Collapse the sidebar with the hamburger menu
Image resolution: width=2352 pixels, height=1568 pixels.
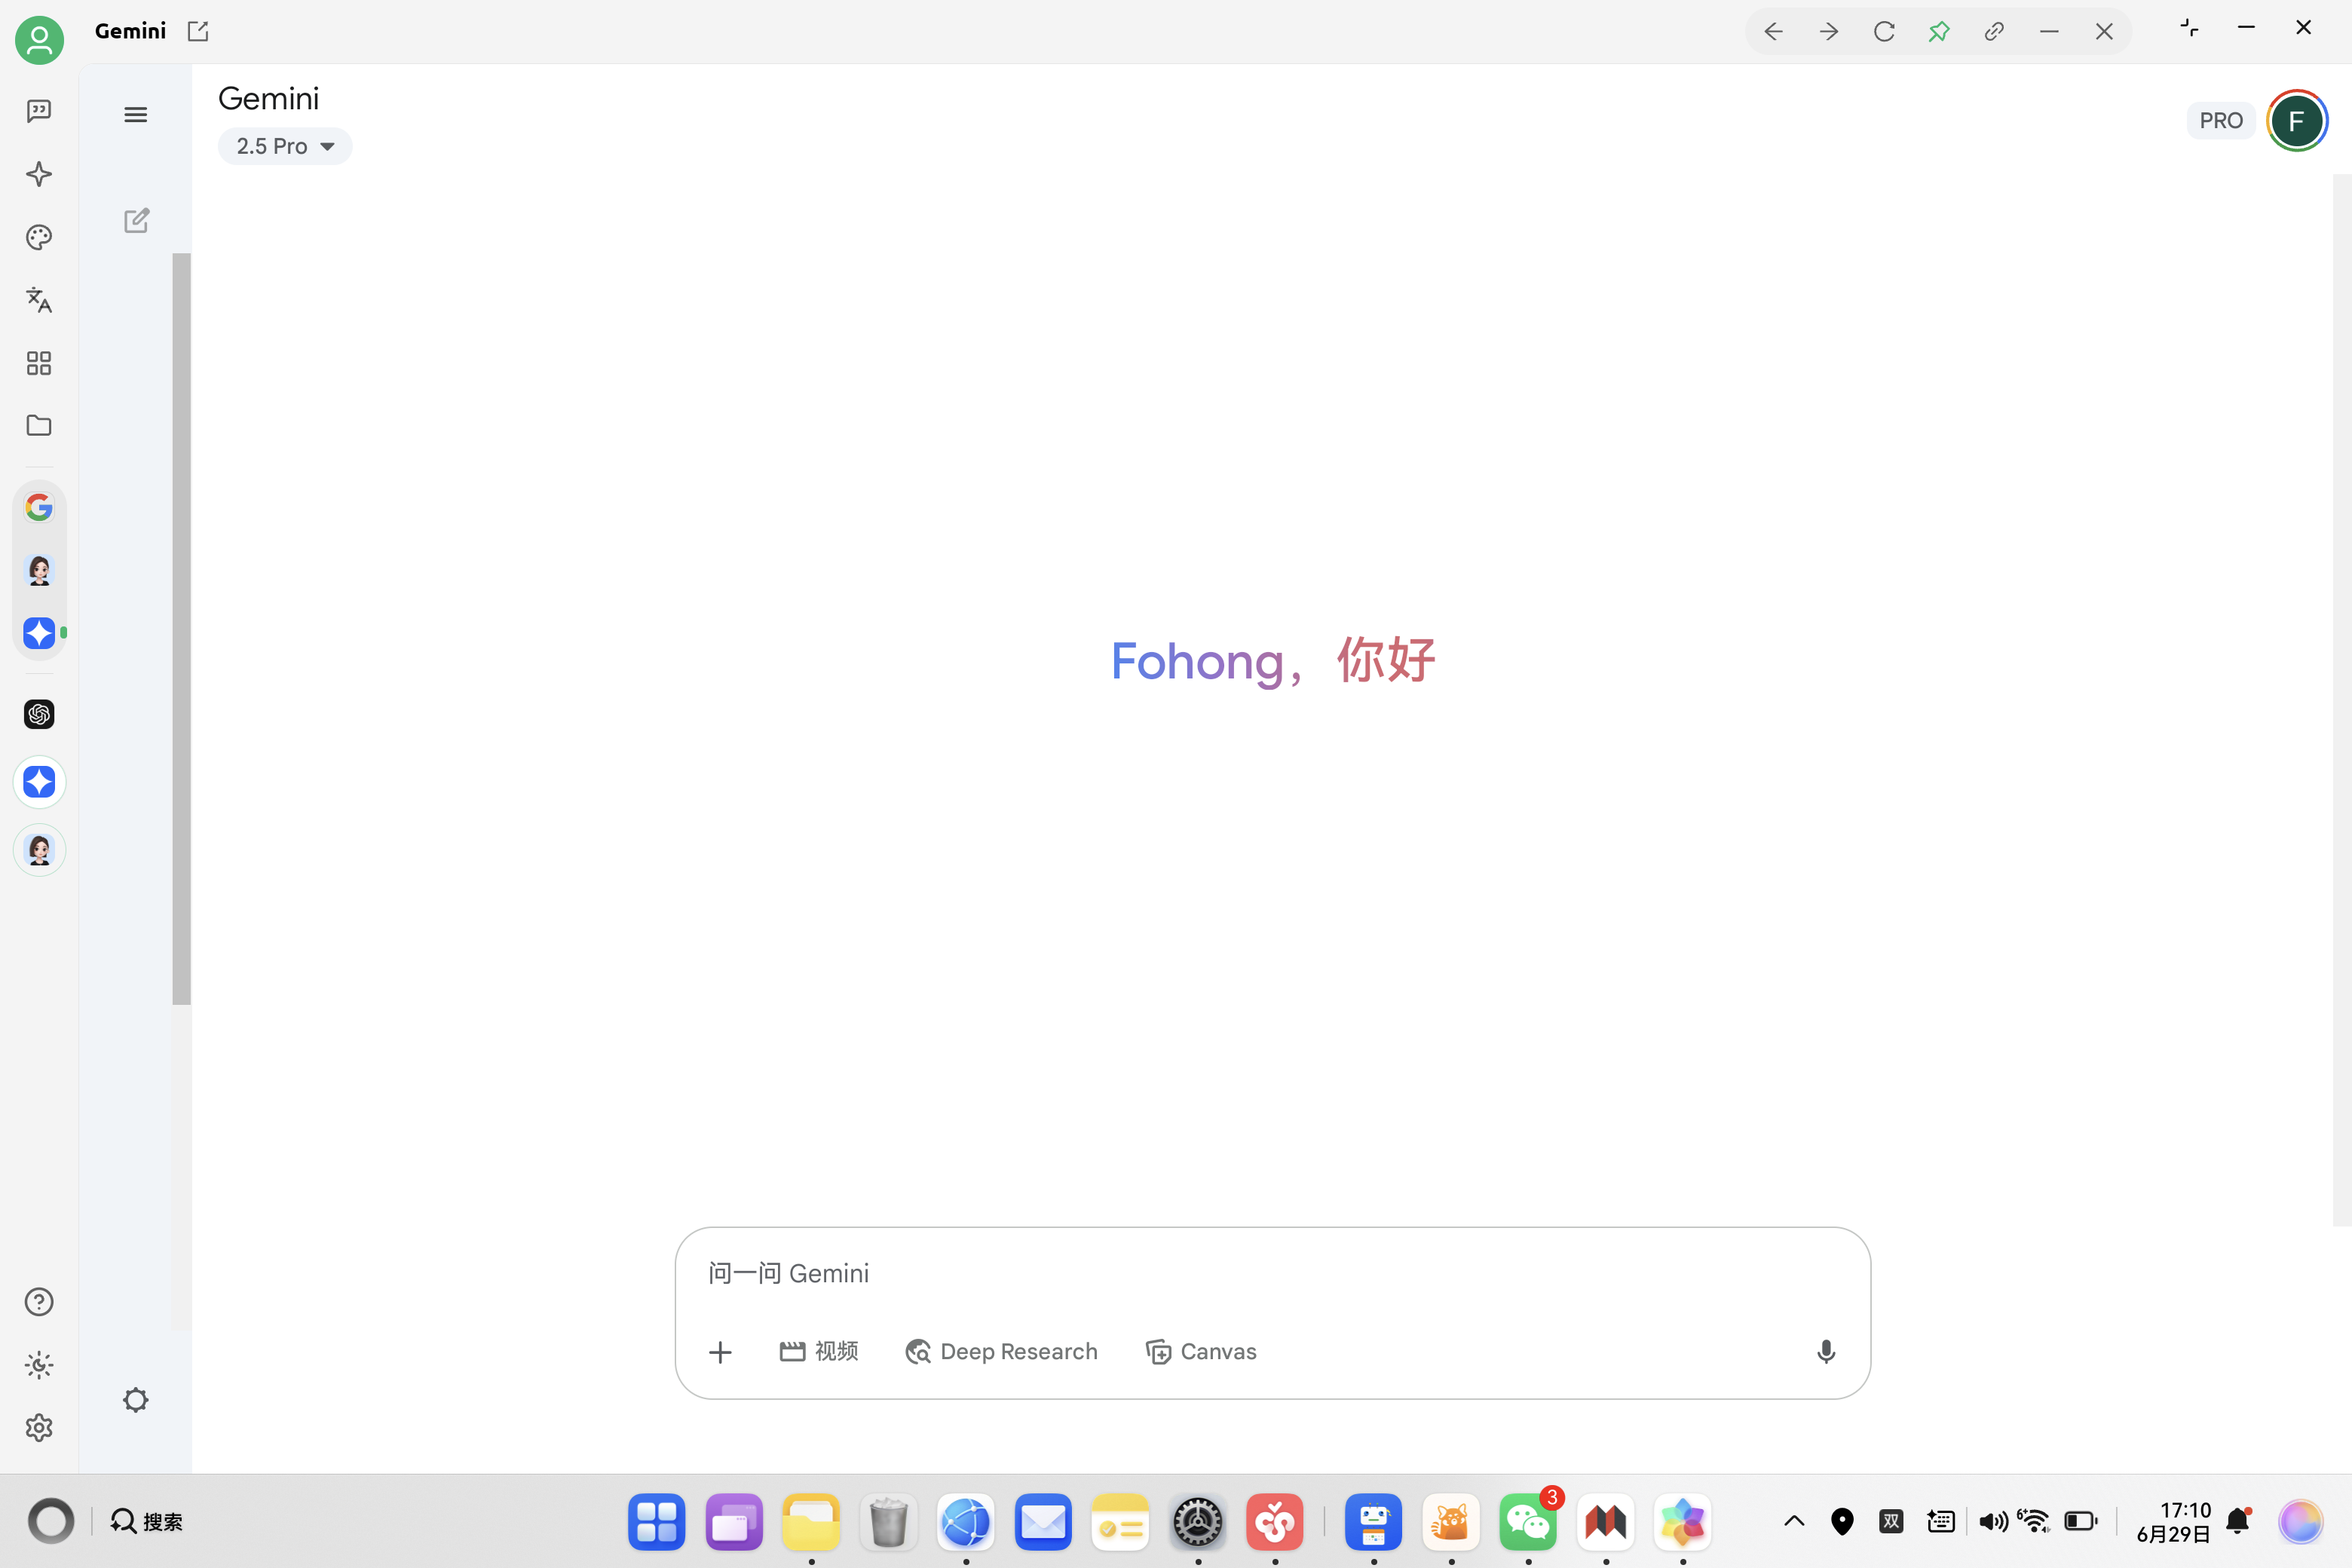136,114
